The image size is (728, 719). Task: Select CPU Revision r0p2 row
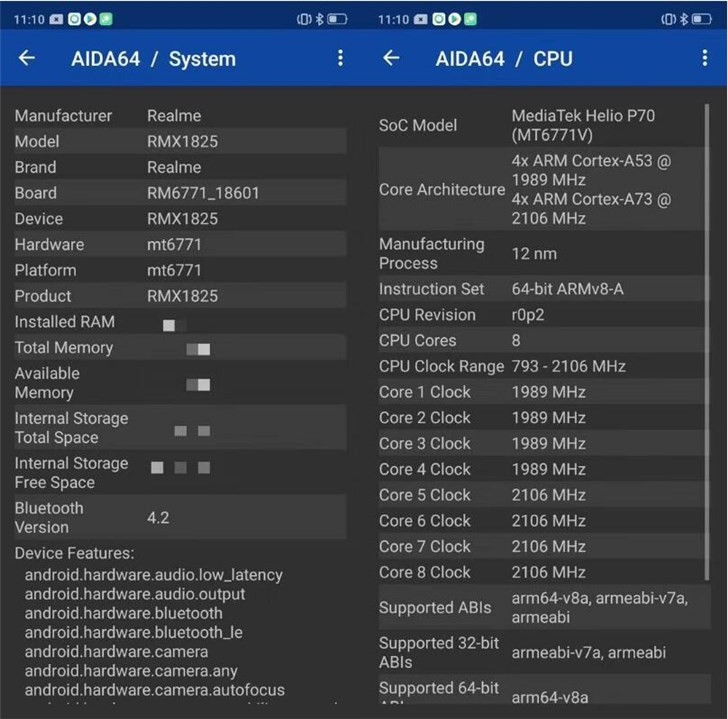click(x=544, y=315)
